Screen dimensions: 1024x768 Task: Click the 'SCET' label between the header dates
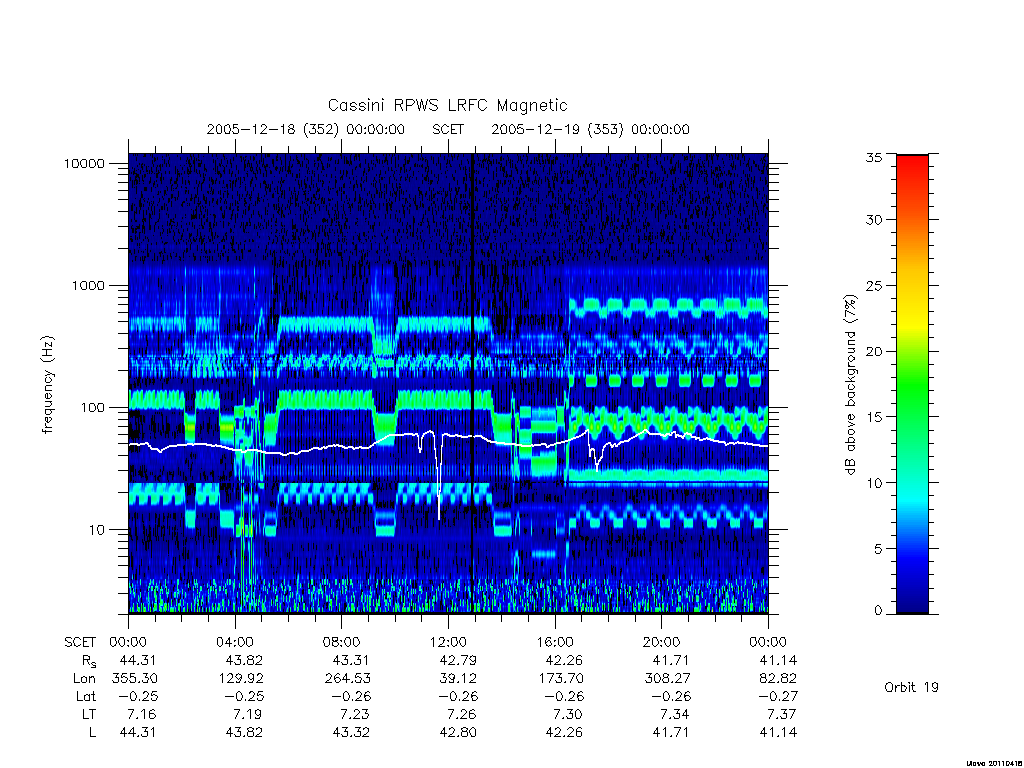pos(448,129)
